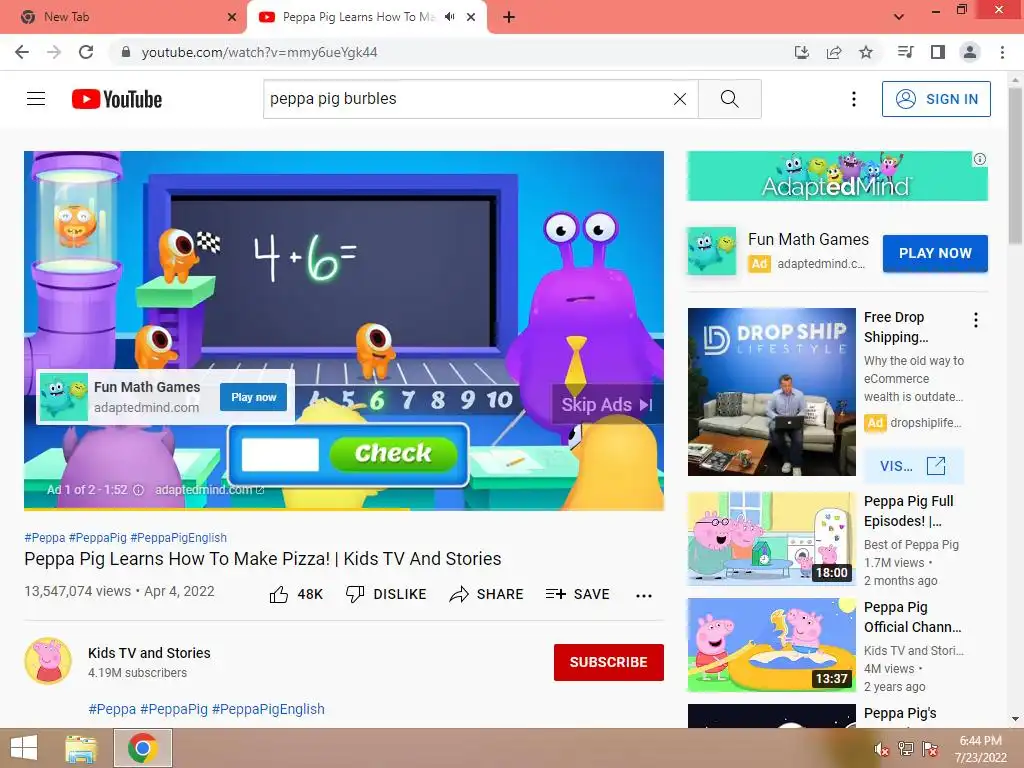The width and height of the screenshot is (1024, 768).
Task: Click the Check button in ad
Action: click(393, 453)
